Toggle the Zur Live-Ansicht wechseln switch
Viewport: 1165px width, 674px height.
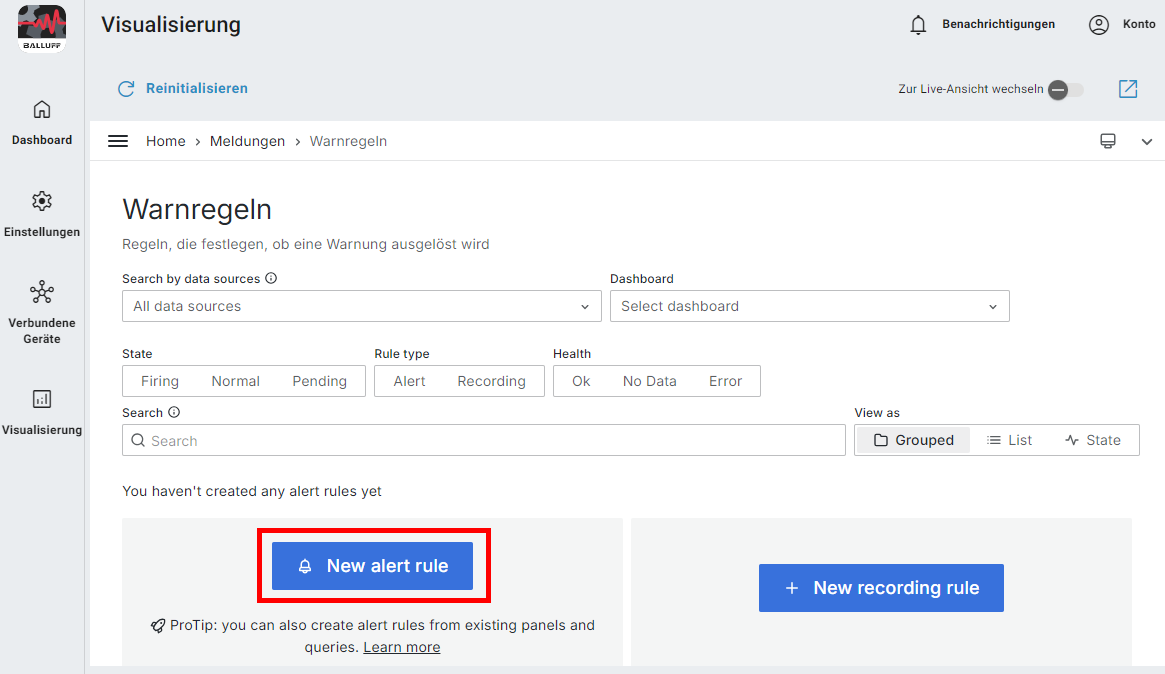(x=1064, y=90)
